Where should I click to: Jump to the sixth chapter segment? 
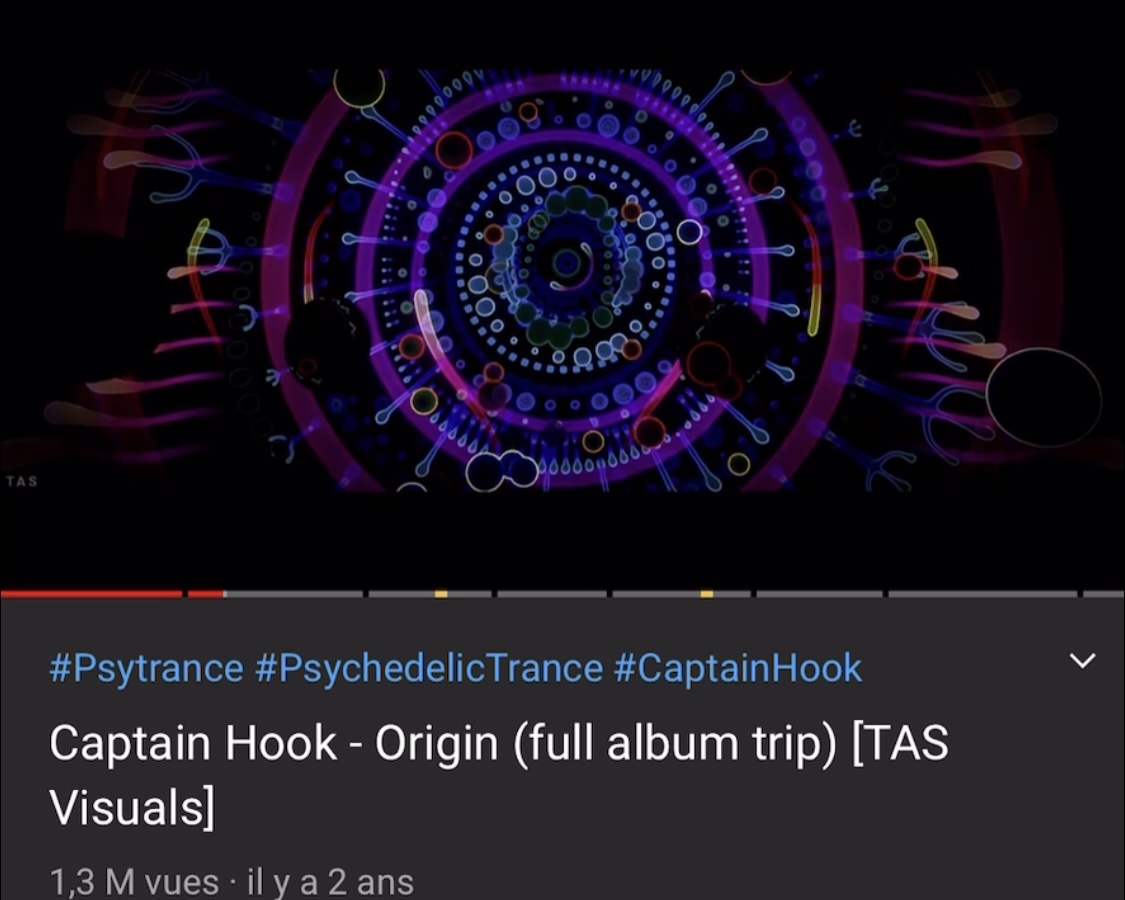pos(819,594)
